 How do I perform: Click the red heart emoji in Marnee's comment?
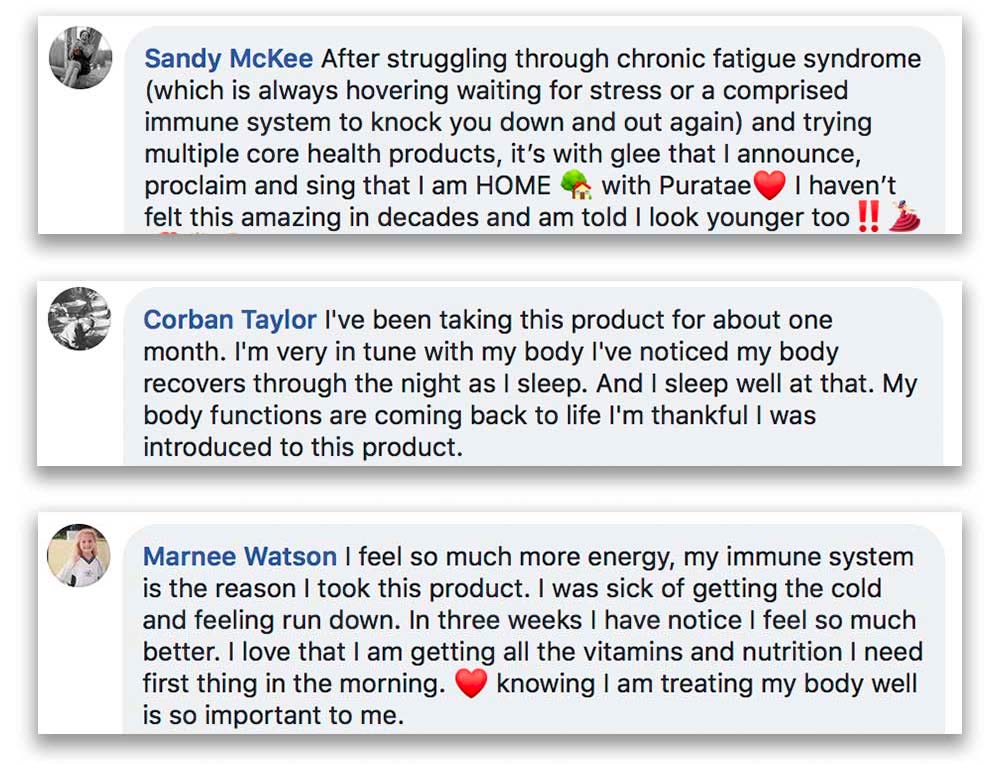(471, 684)
